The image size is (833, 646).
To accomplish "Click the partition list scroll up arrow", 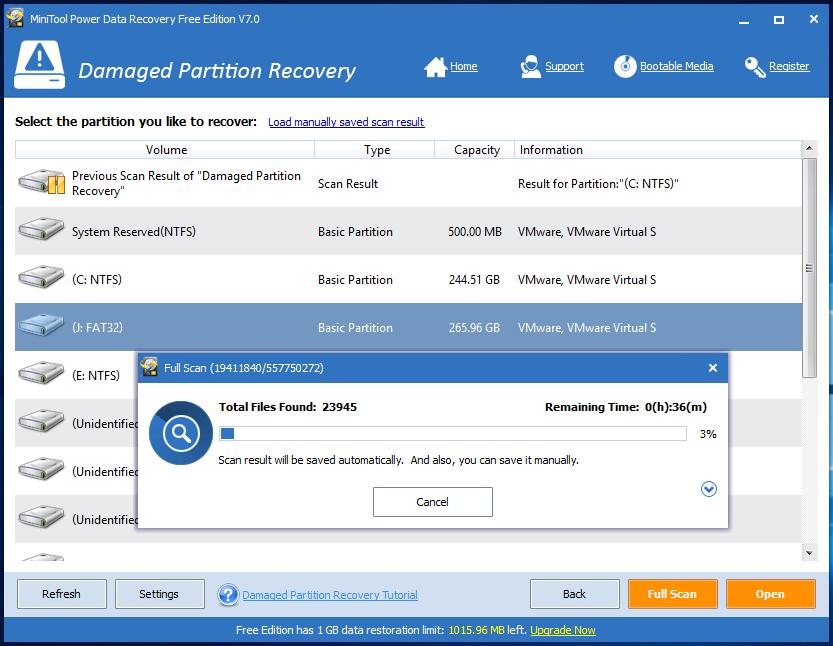I will (x=809, y=149).
